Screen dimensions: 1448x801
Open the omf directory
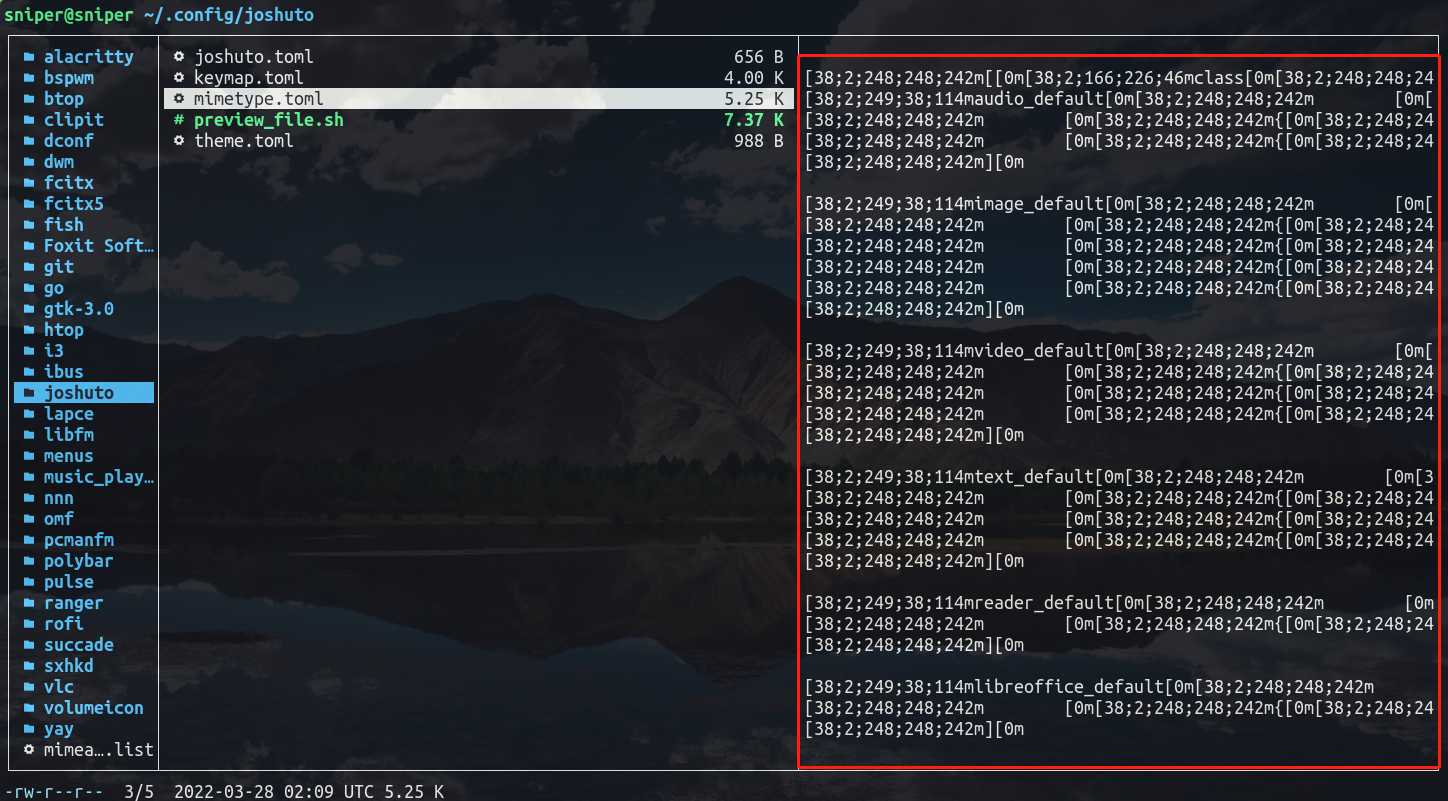tap(59, 519)
